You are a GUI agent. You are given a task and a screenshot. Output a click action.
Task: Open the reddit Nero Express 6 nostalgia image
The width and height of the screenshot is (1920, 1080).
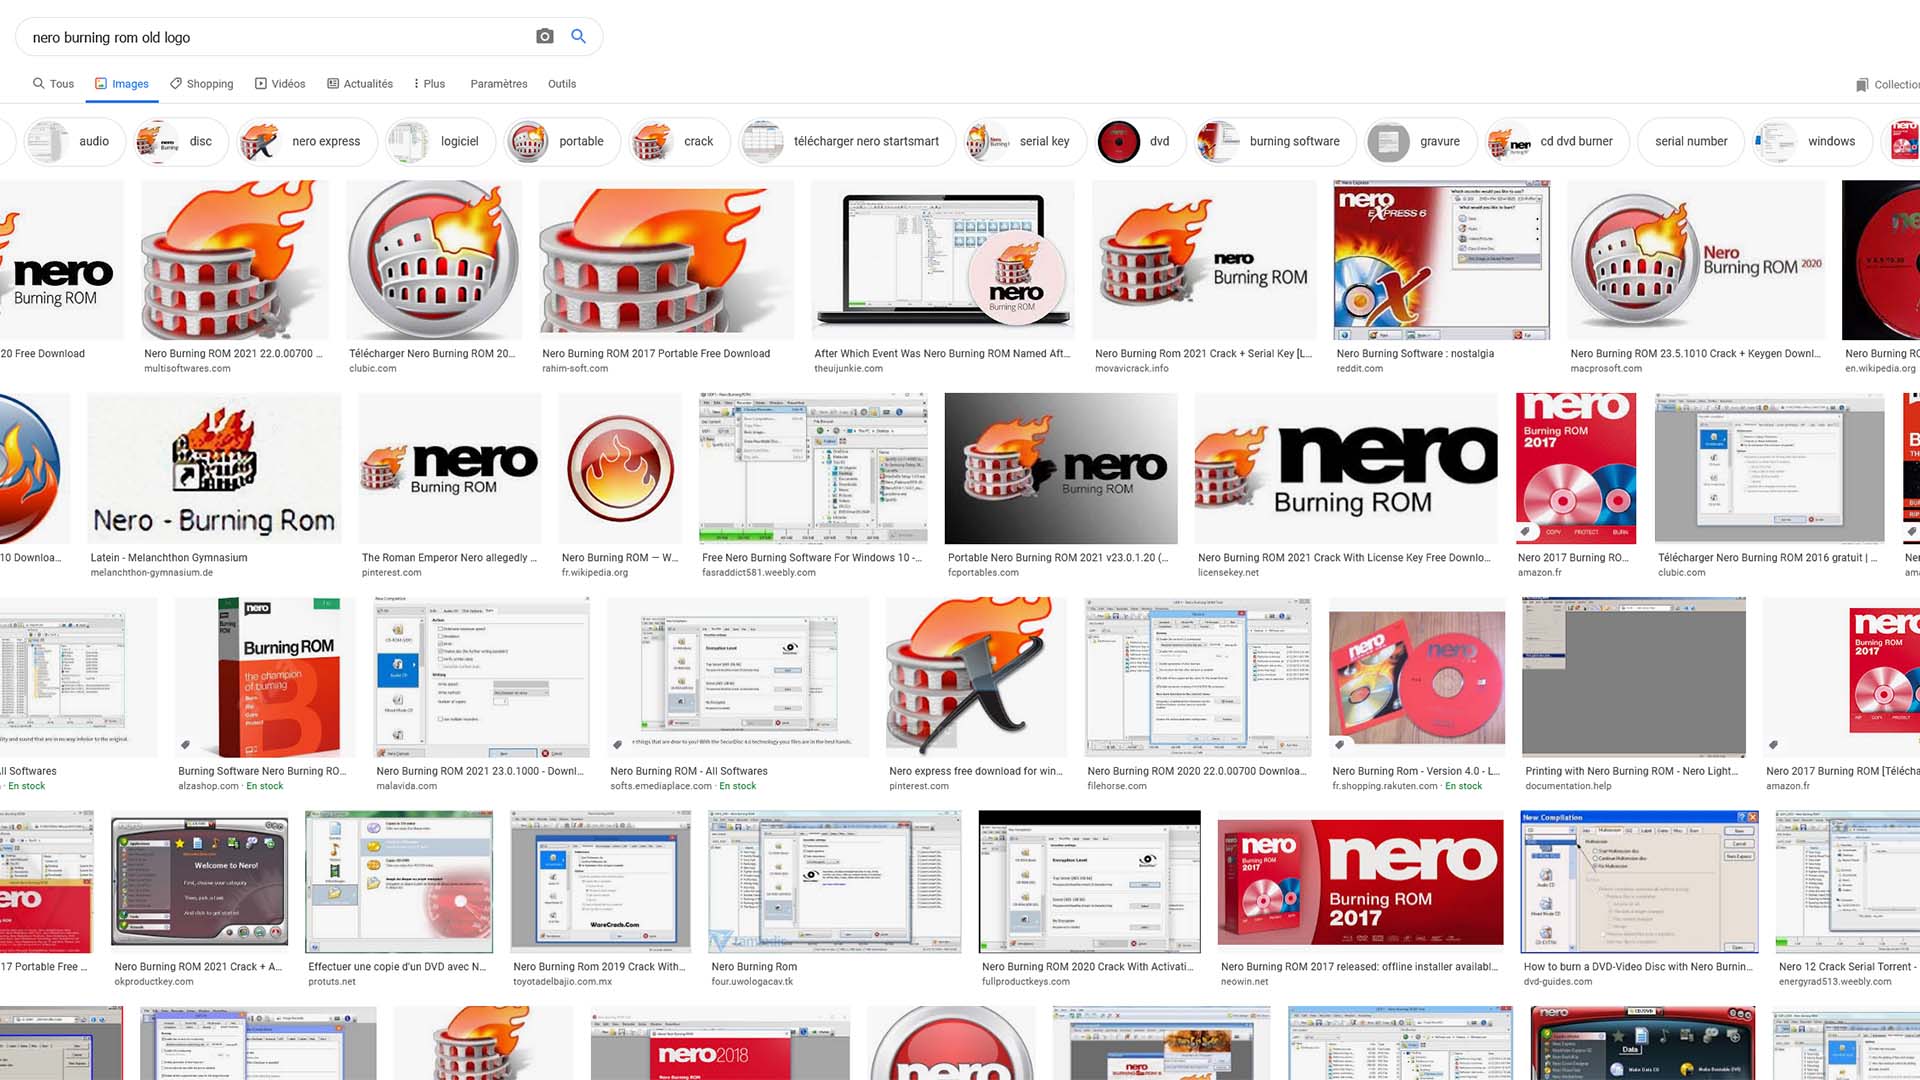[x=1442, y=260]
